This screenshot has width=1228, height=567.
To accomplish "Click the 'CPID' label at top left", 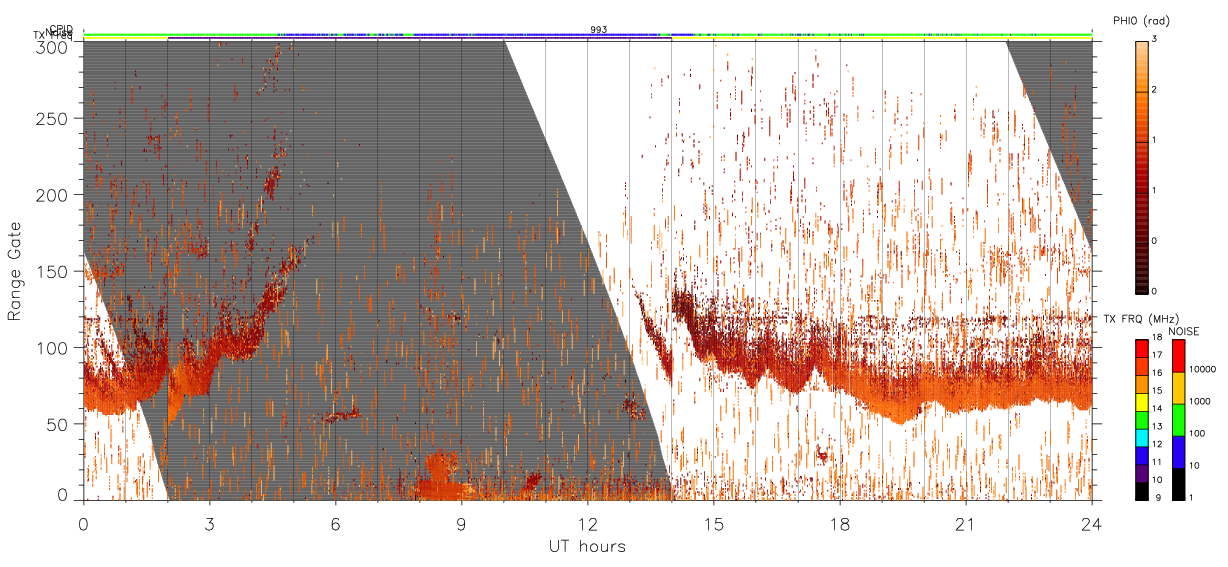I will 60,30.
